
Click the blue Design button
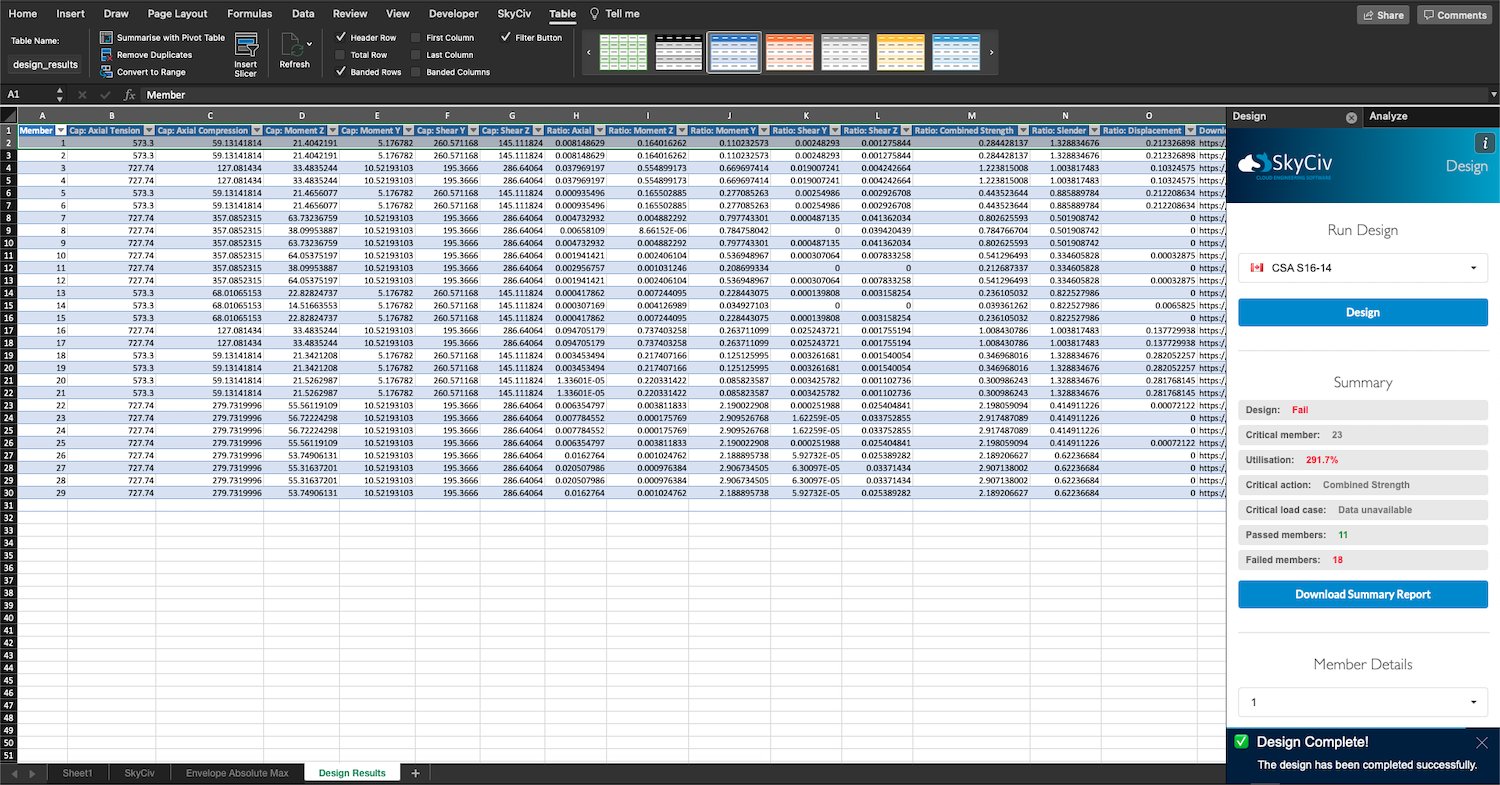[x=1362, y=312]
